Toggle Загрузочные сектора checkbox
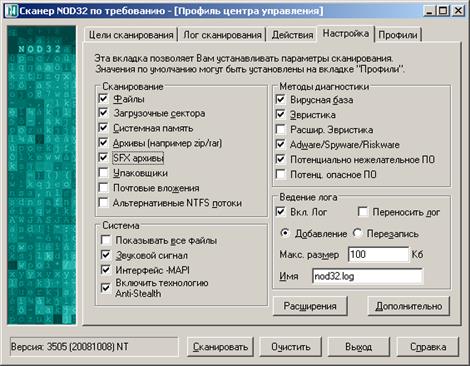Image resolution: width=470 pixels, height=366 pixels. coord(103,113)
